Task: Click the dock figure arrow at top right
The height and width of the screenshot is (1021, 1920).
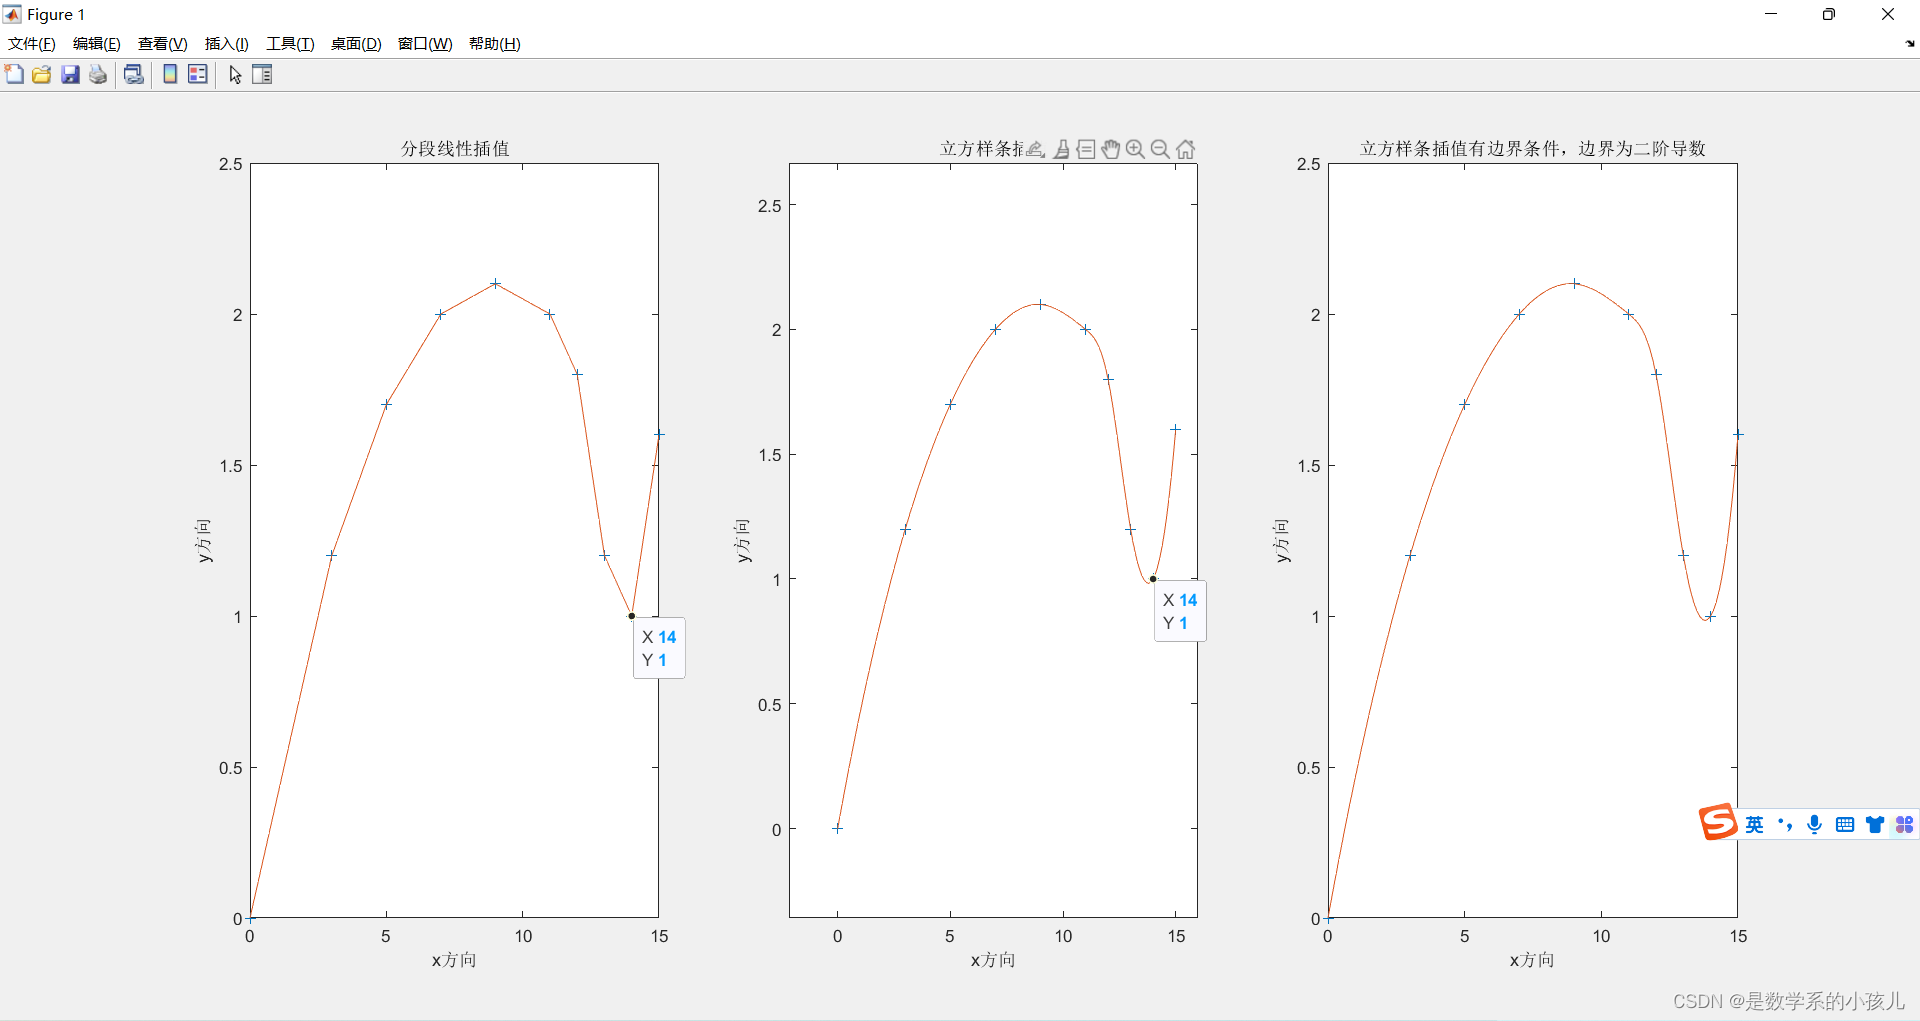Action: (1910, 44)
